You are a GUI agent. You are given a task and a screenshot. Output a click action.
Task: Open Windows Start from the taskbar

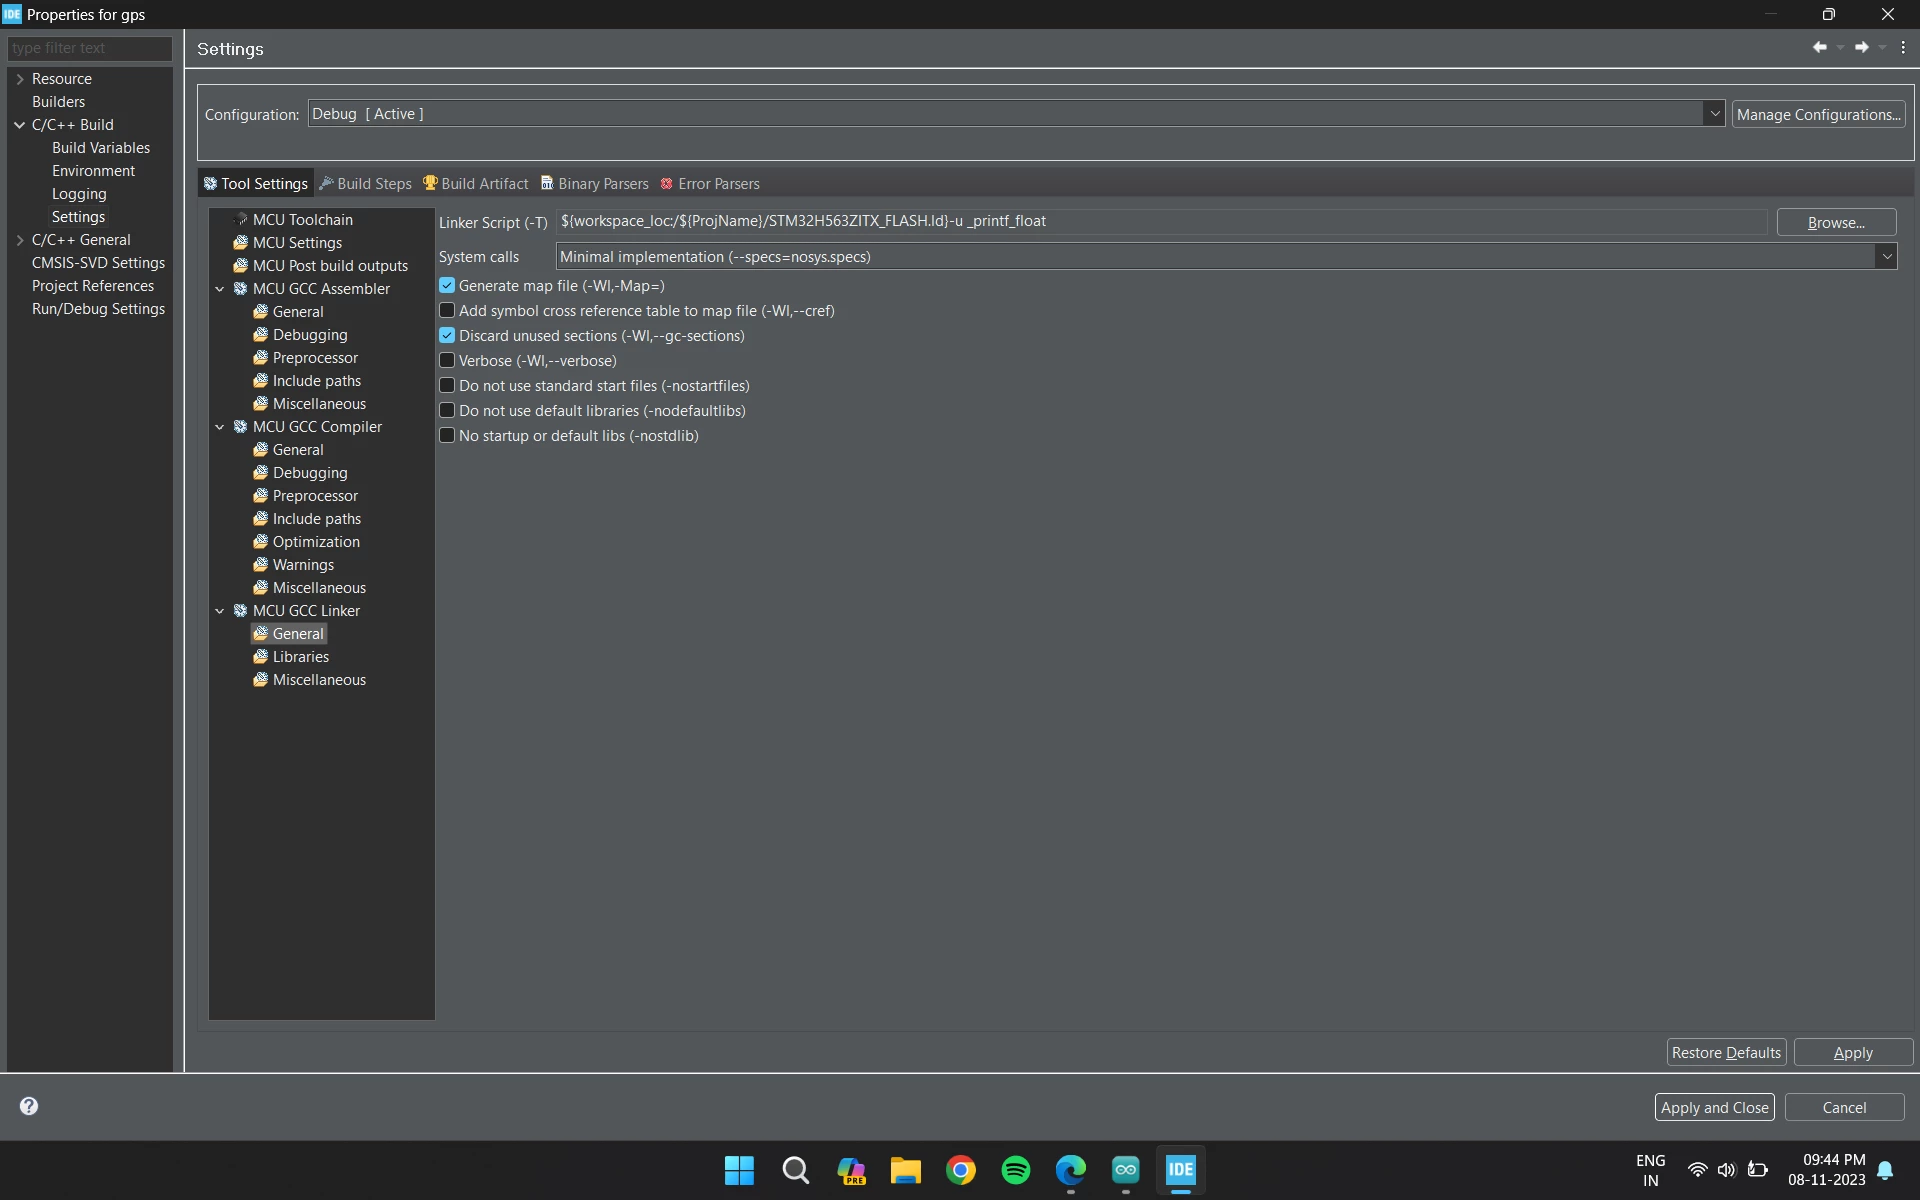click(x=739, y=1170)
